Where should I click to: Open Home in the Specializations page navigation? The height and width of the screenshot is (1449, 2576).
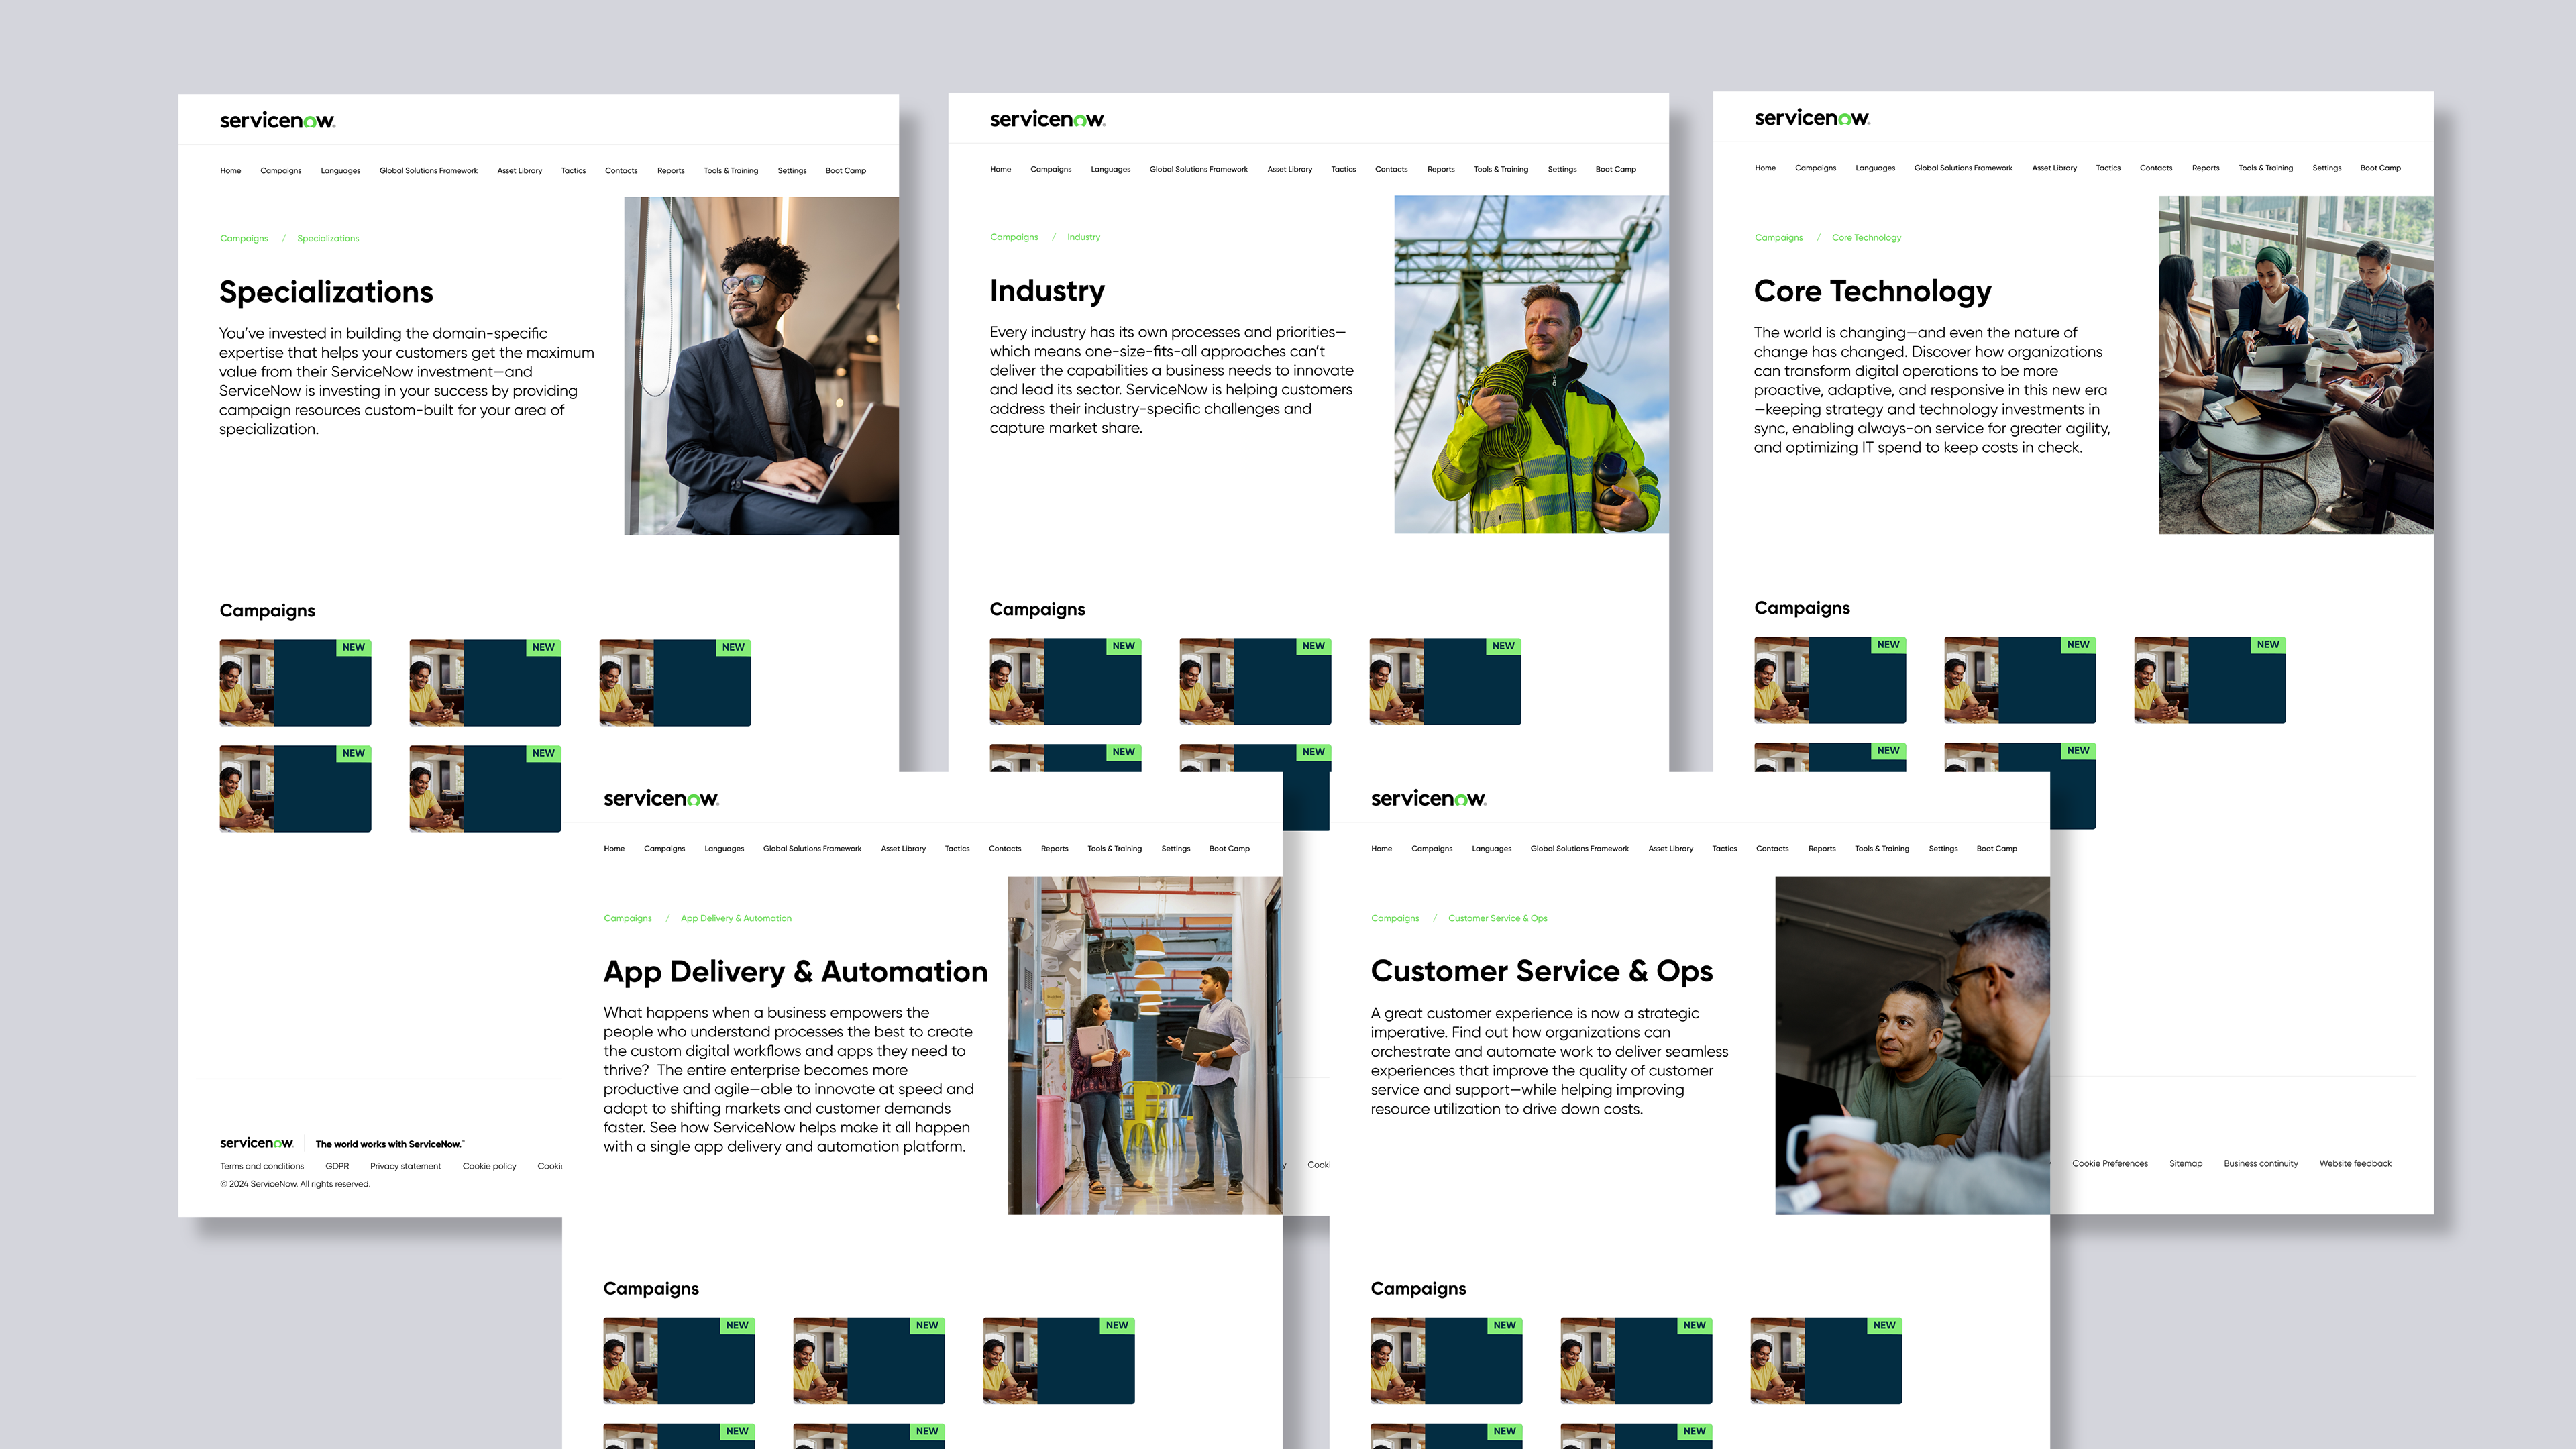click(x=230, y=171)
